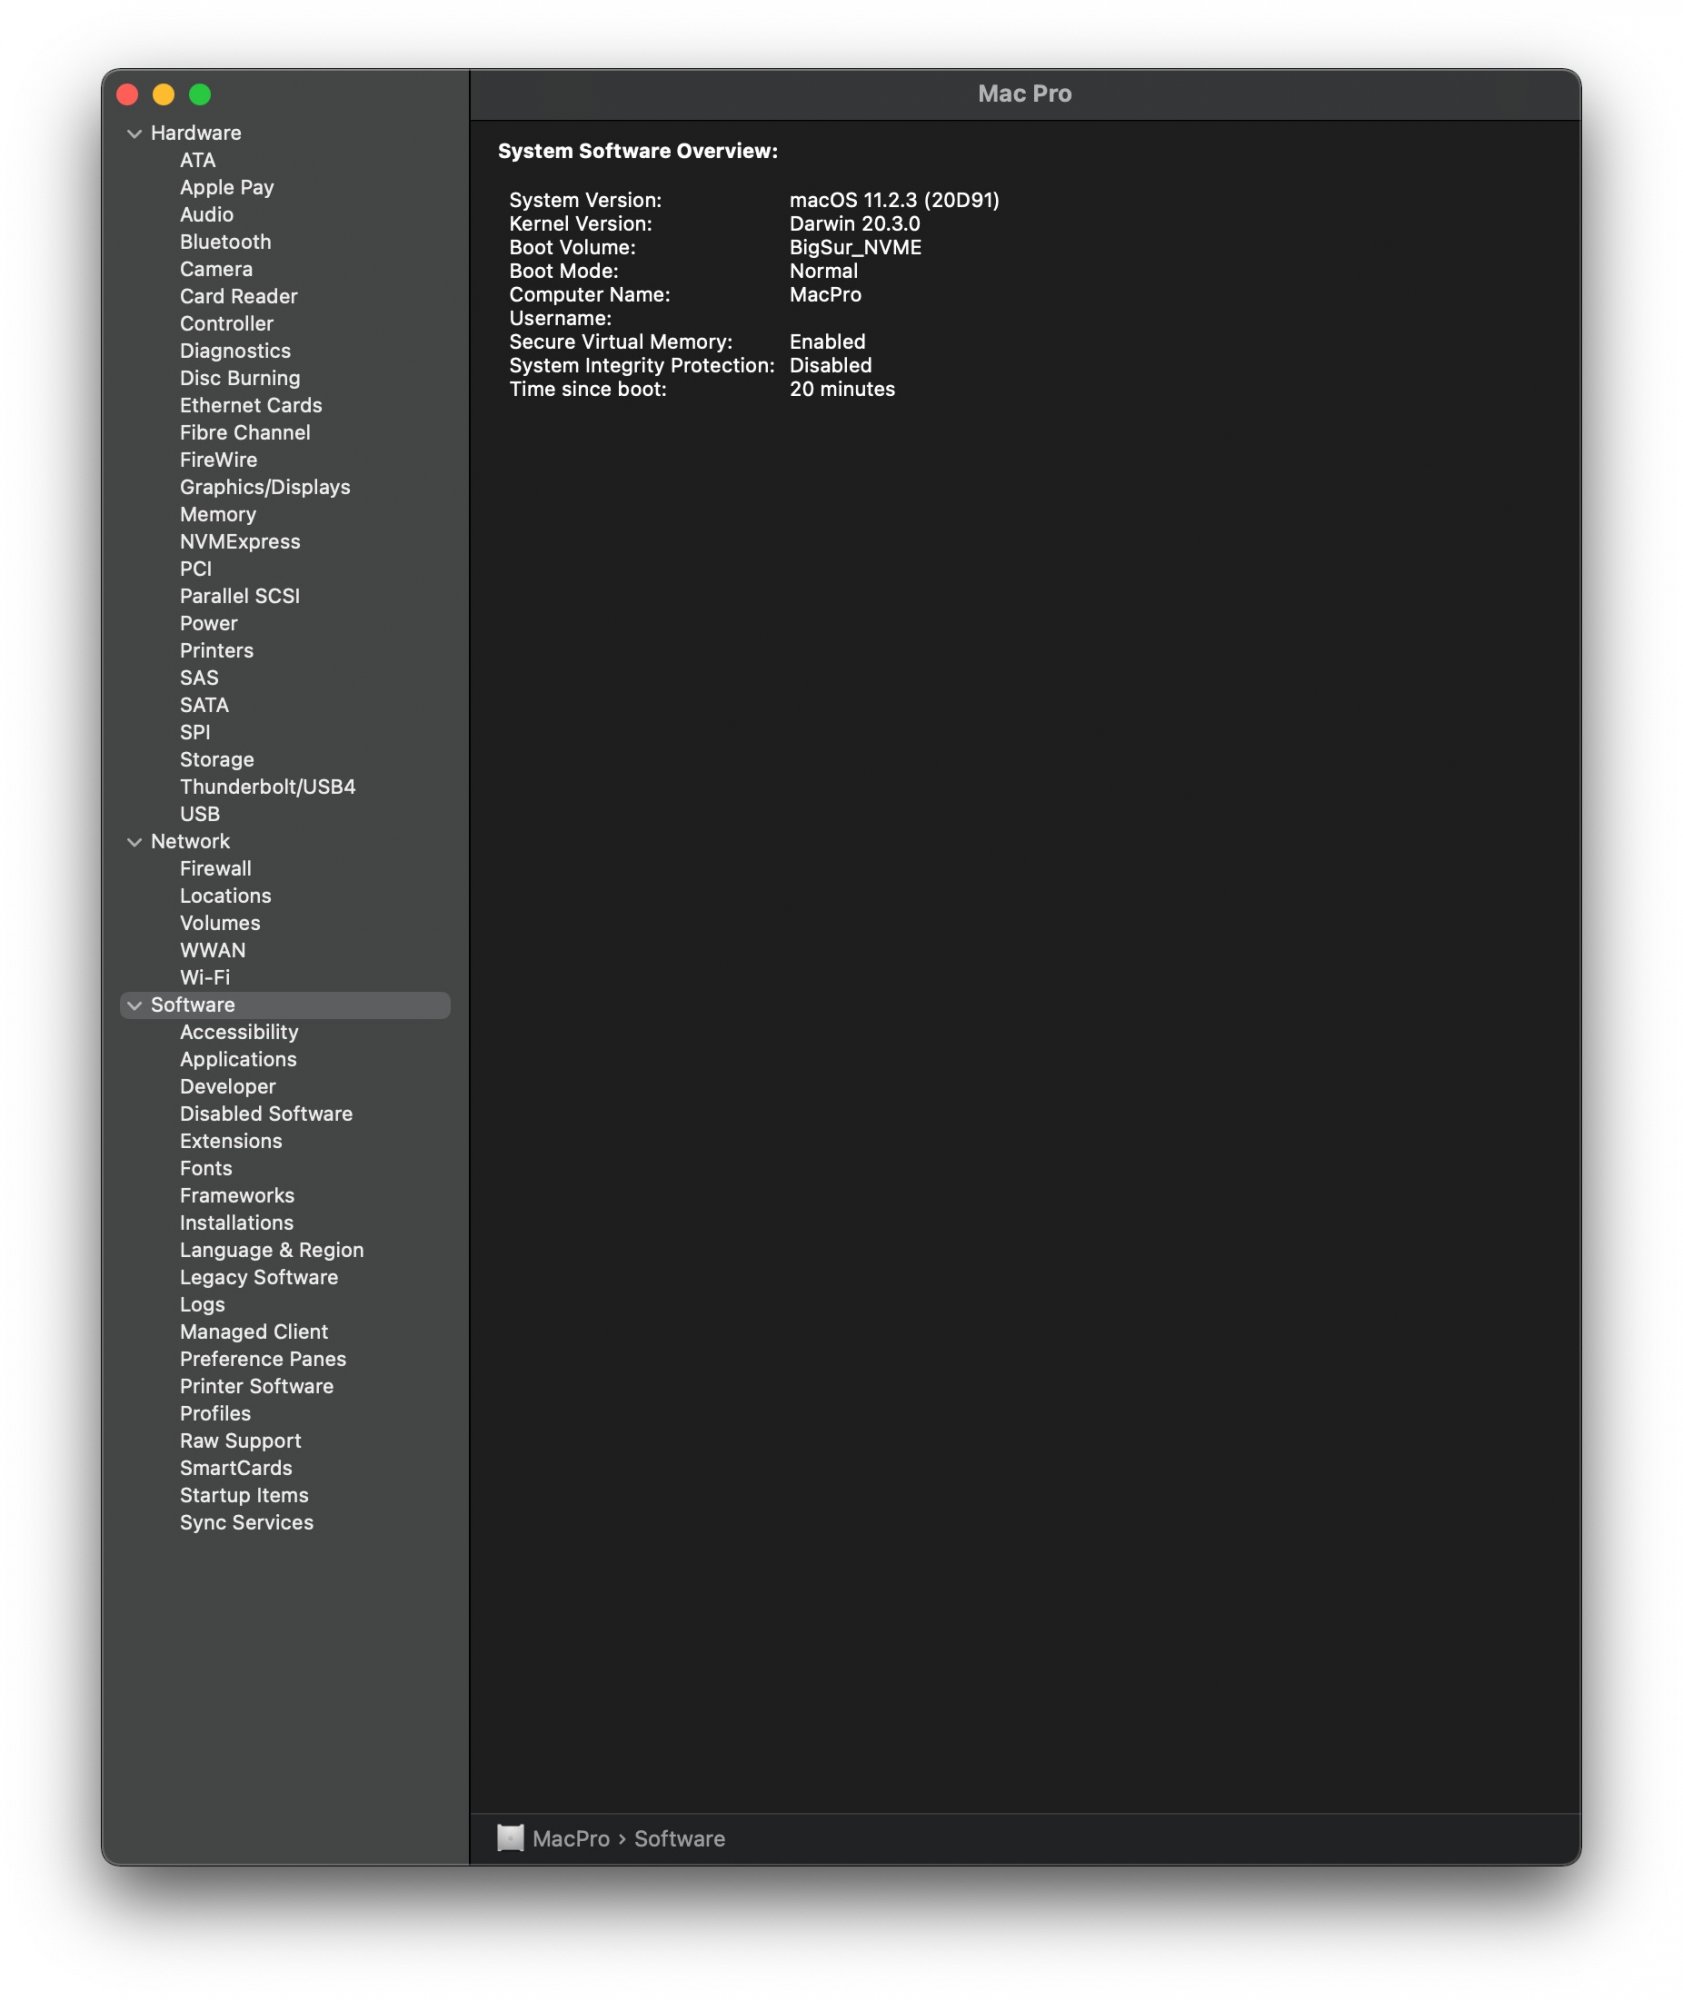The height and width of the screenshot is (2000, 1683).
Task: Click the Darwin 20.3.0 kernel value
Action: (x=855, y=224)
